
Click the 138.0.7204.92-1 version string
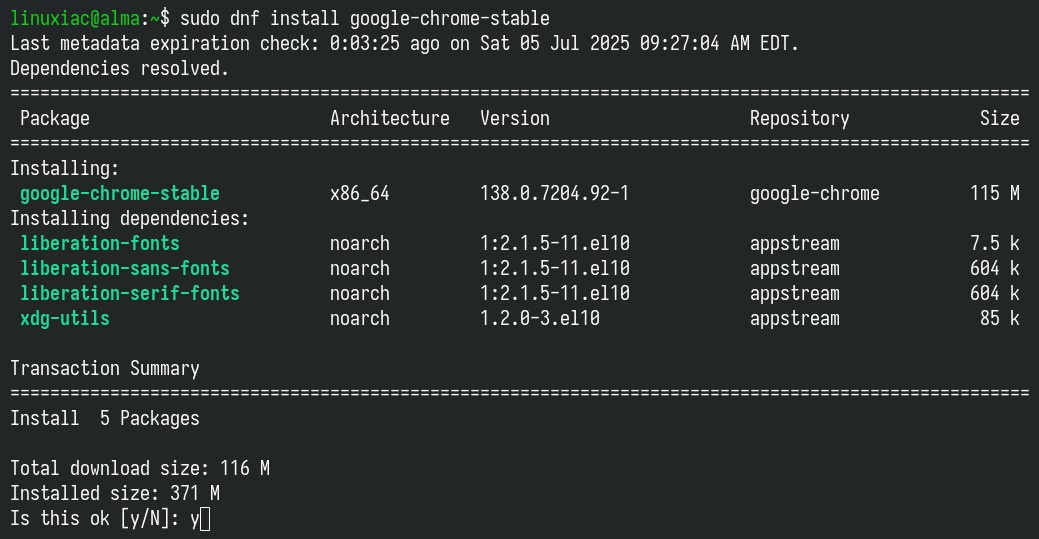click(x=555, y=194)
